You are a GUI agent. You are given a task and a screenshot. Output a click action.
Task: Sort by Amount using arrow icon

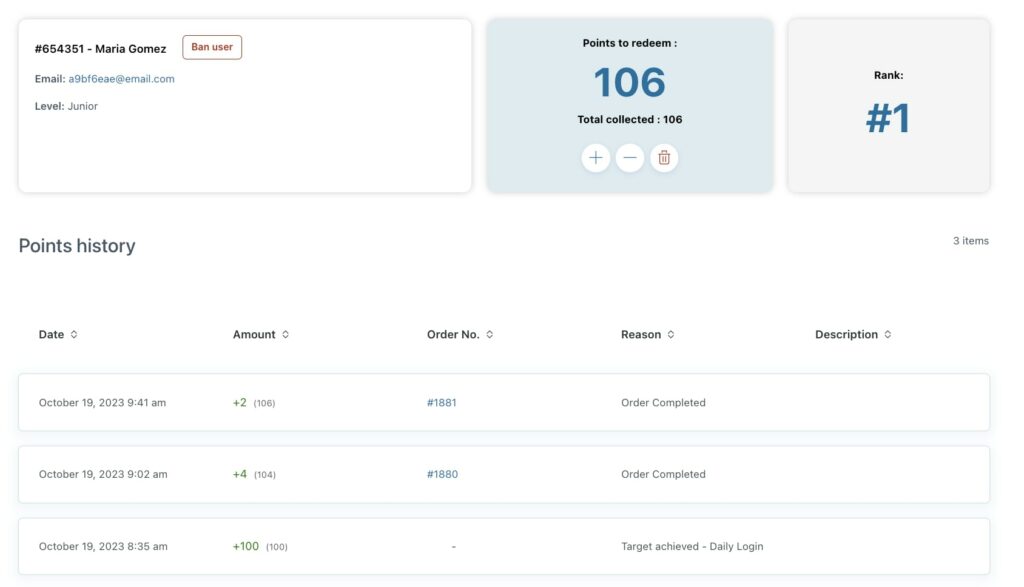(x=285, y=334)
